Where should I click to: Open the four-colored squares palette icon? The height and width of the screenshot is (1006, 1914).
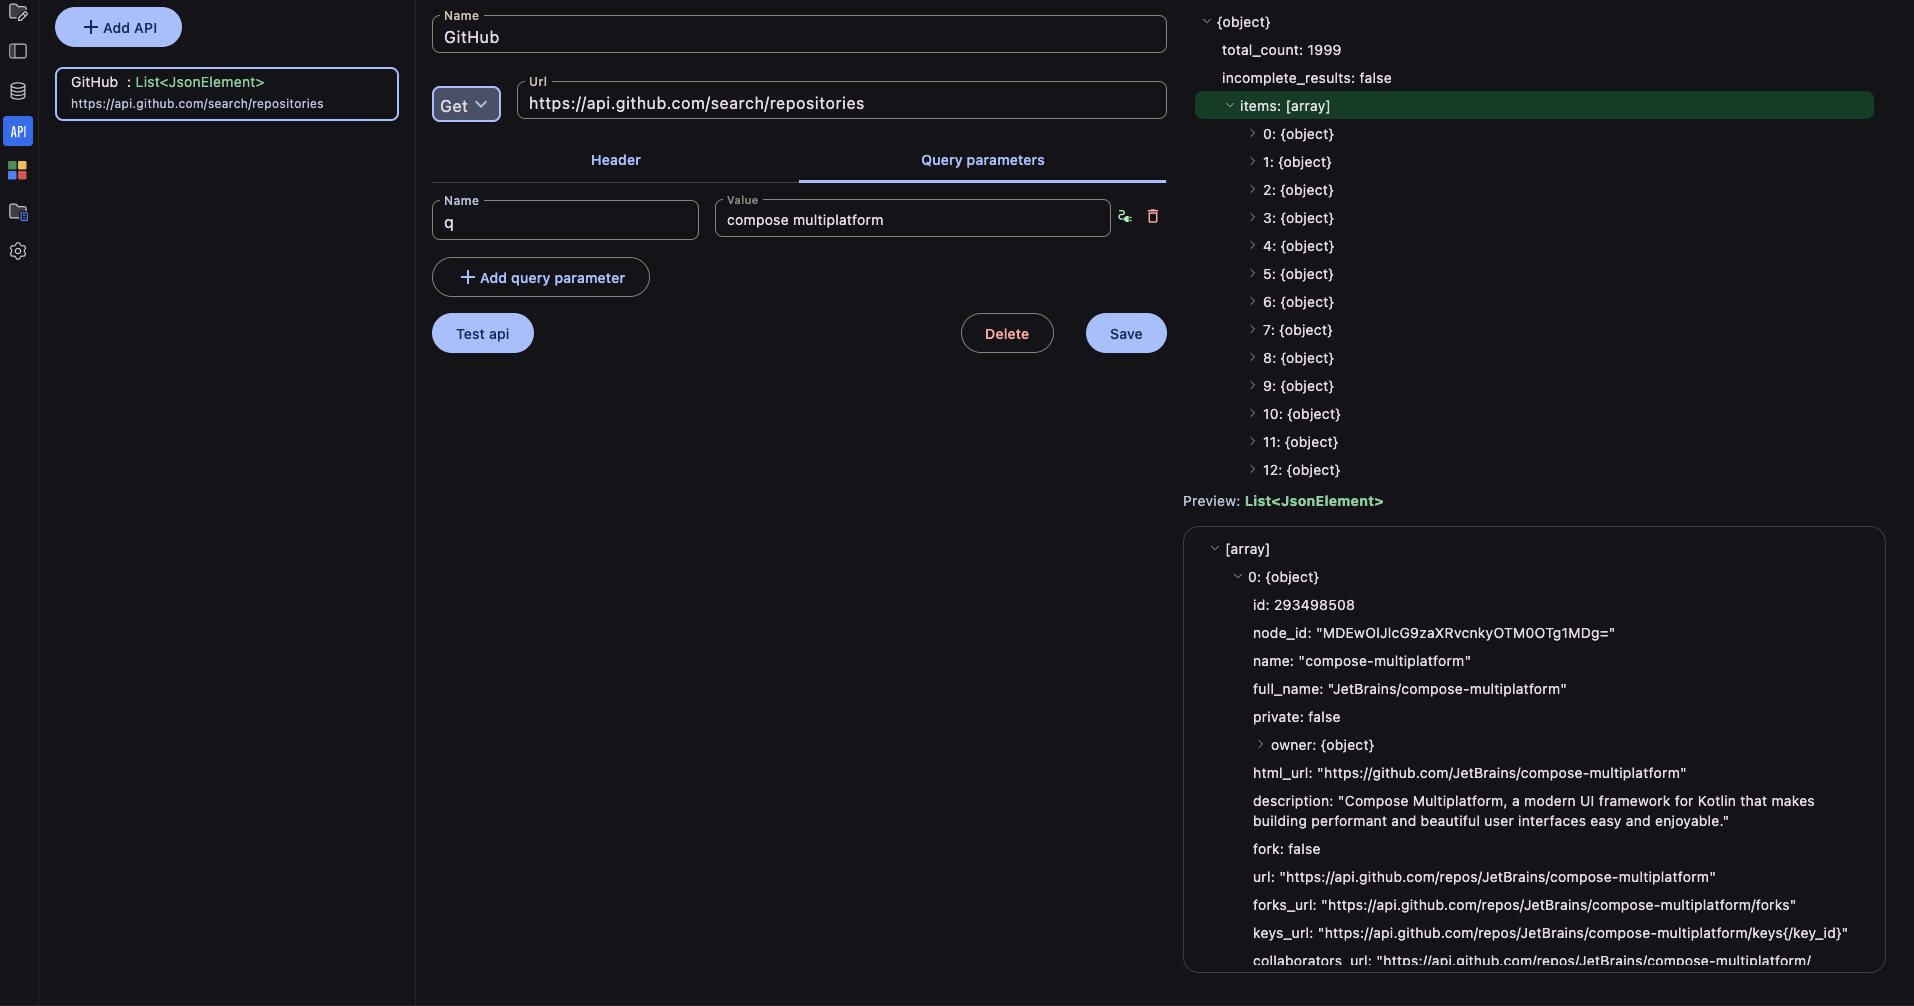18,171
